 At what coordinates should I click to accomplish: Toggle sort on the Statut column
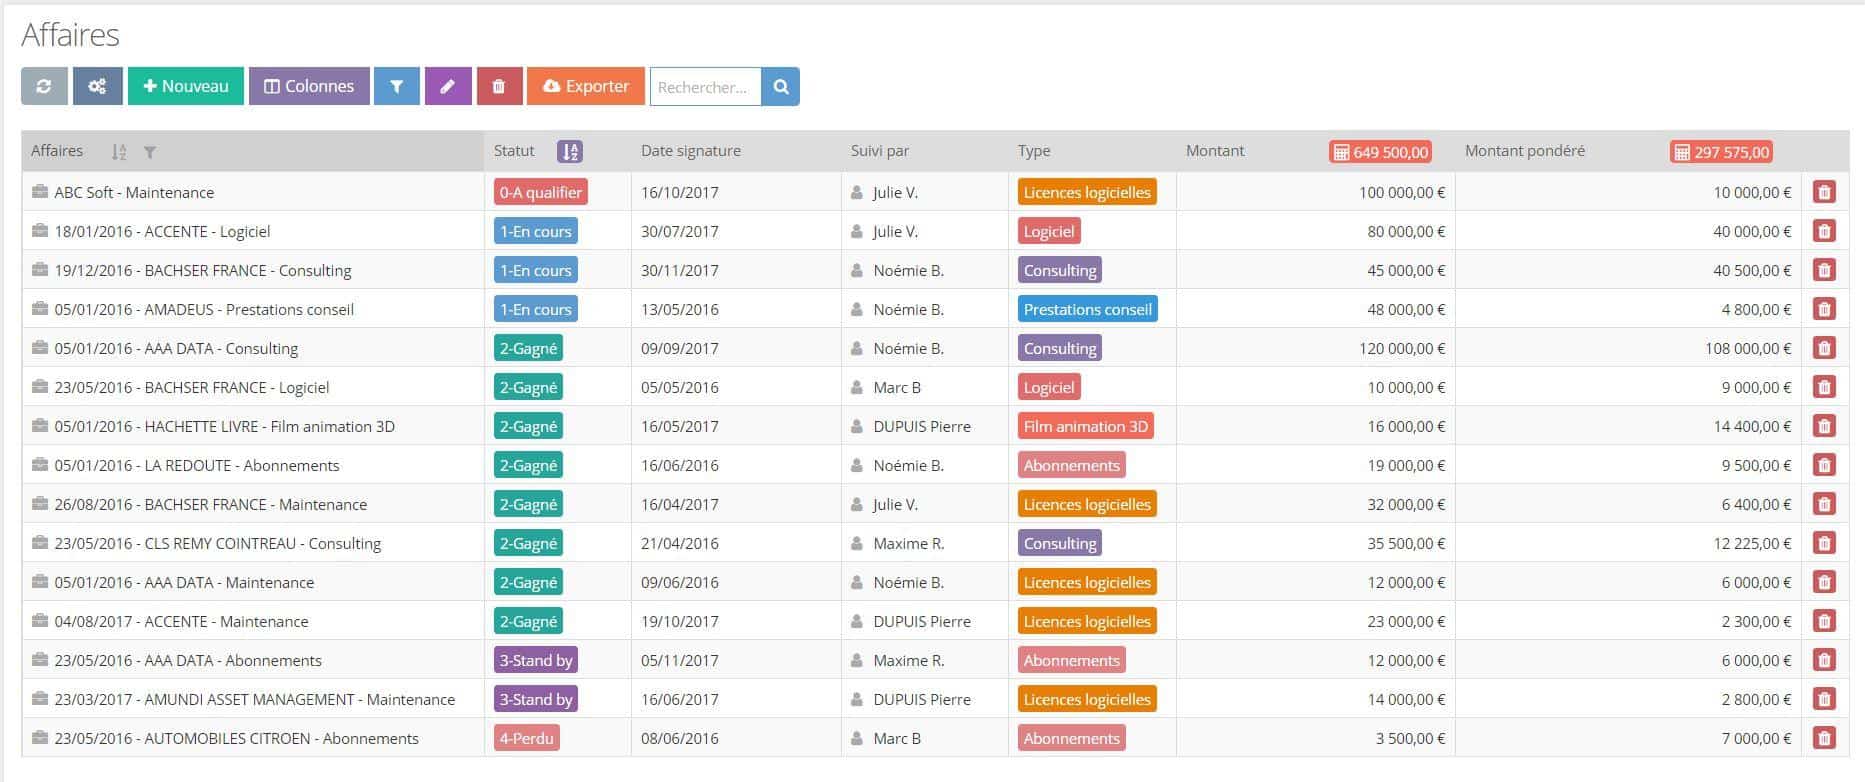coord(570,152)
